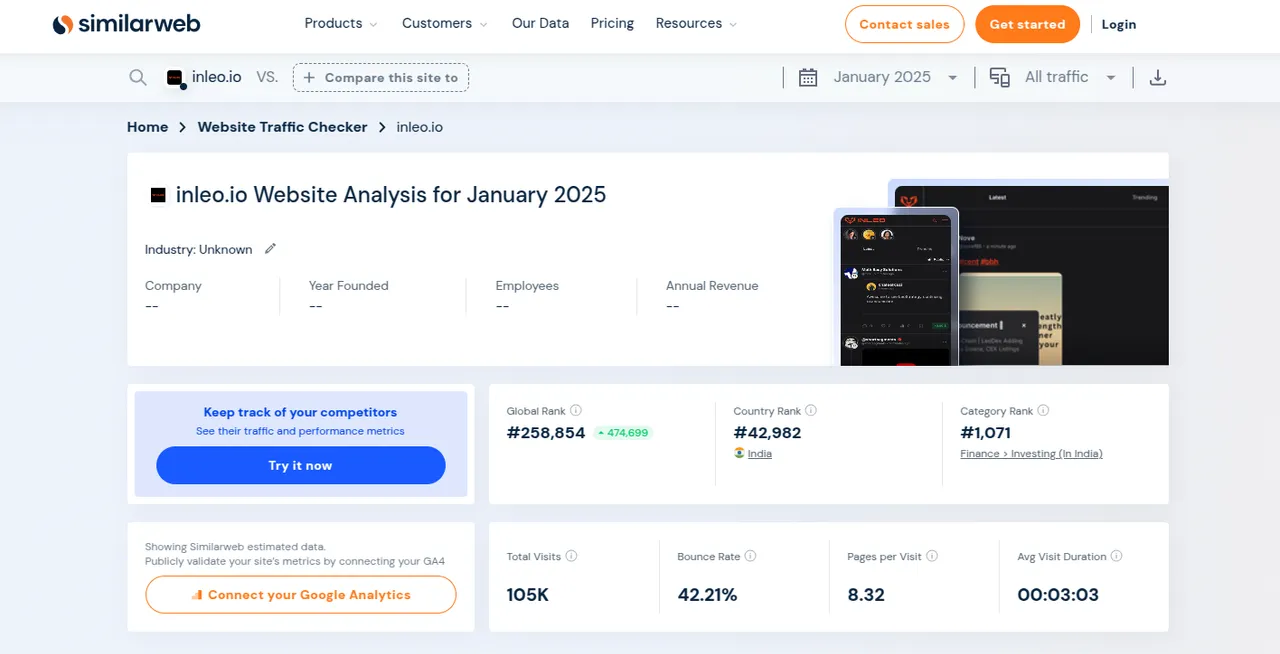Click the inleo.io breadcrumb text
The image size is (1280, 654).
(x=419, y=127)
